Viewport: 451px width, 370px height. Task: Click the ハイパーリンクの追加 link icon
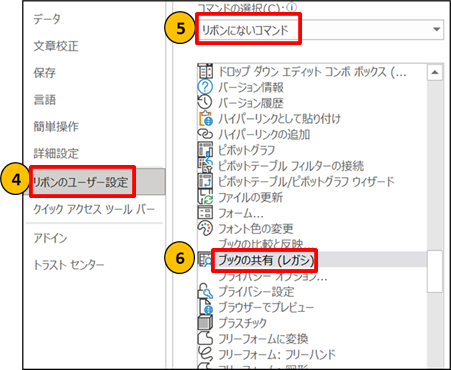click(205, 134)
